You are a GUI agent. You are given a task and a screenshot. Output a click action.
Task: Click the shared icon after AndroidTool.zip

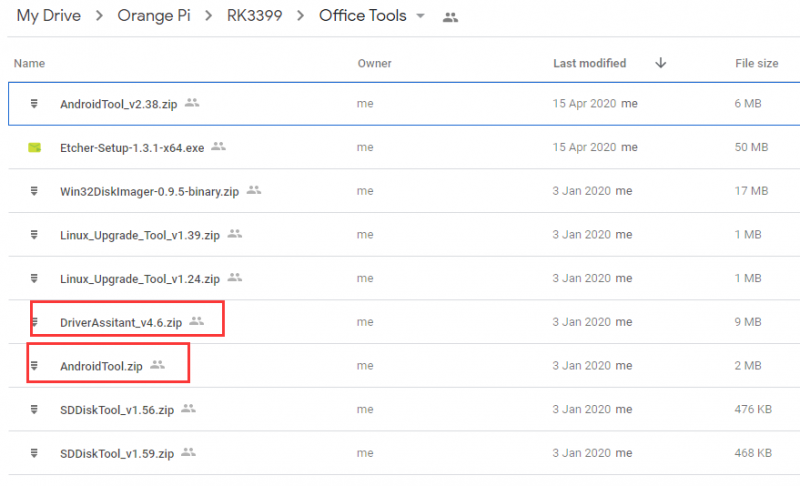click(x=157, y=365)
